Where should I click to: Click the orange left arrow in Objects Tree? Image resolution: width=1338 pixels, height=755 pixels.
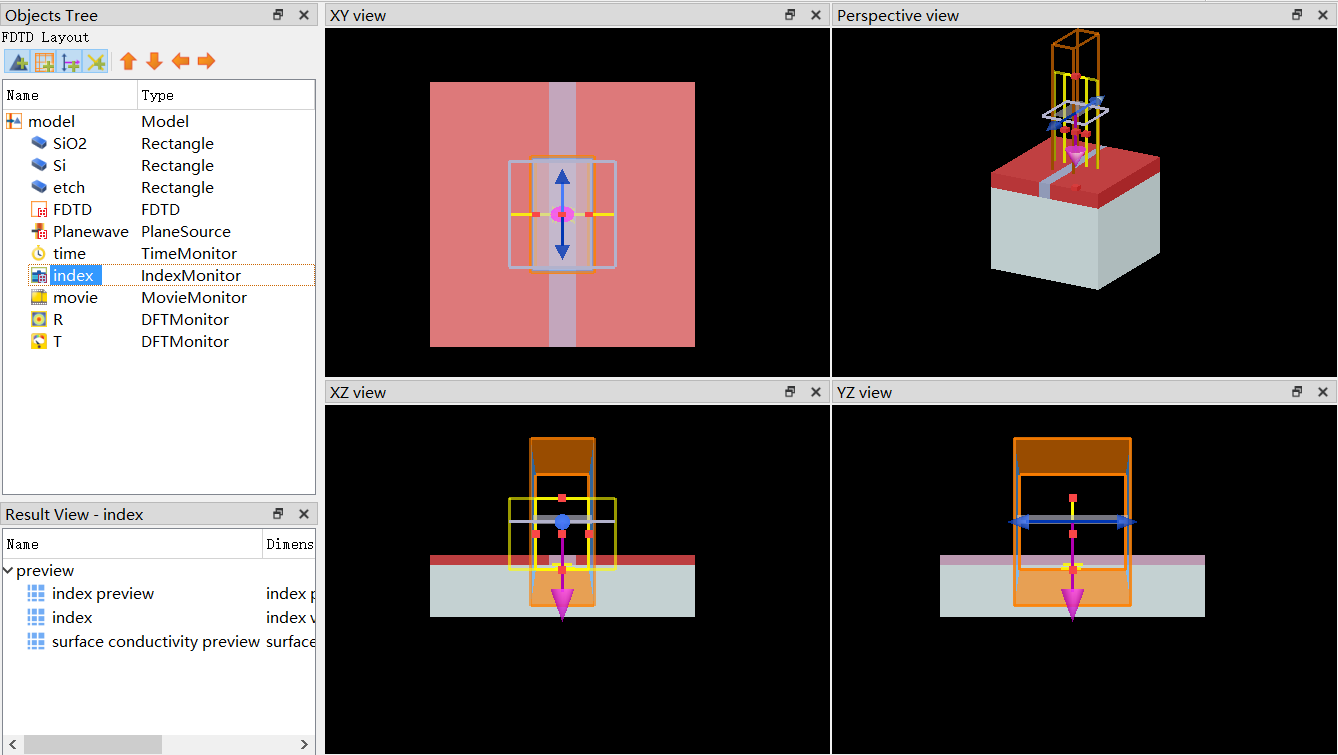[x=180, y=61]
